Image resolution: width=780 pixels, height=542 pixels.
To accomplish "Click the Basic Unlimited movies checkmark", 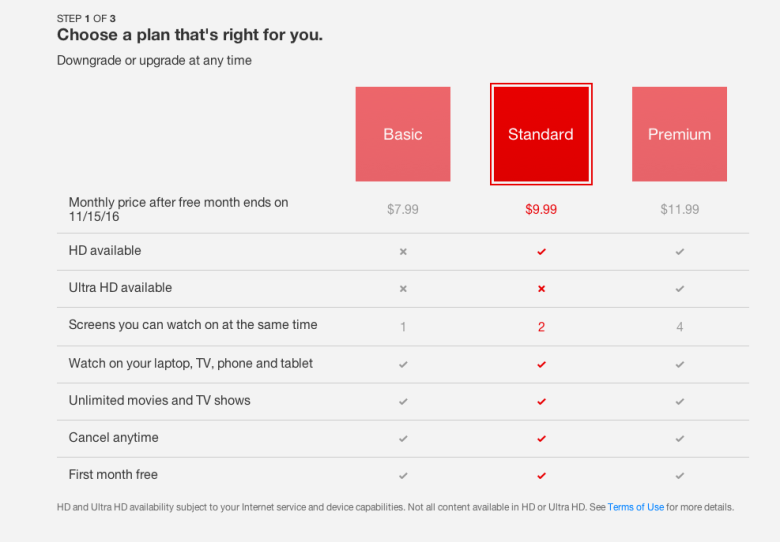I will tap(403, 402).
